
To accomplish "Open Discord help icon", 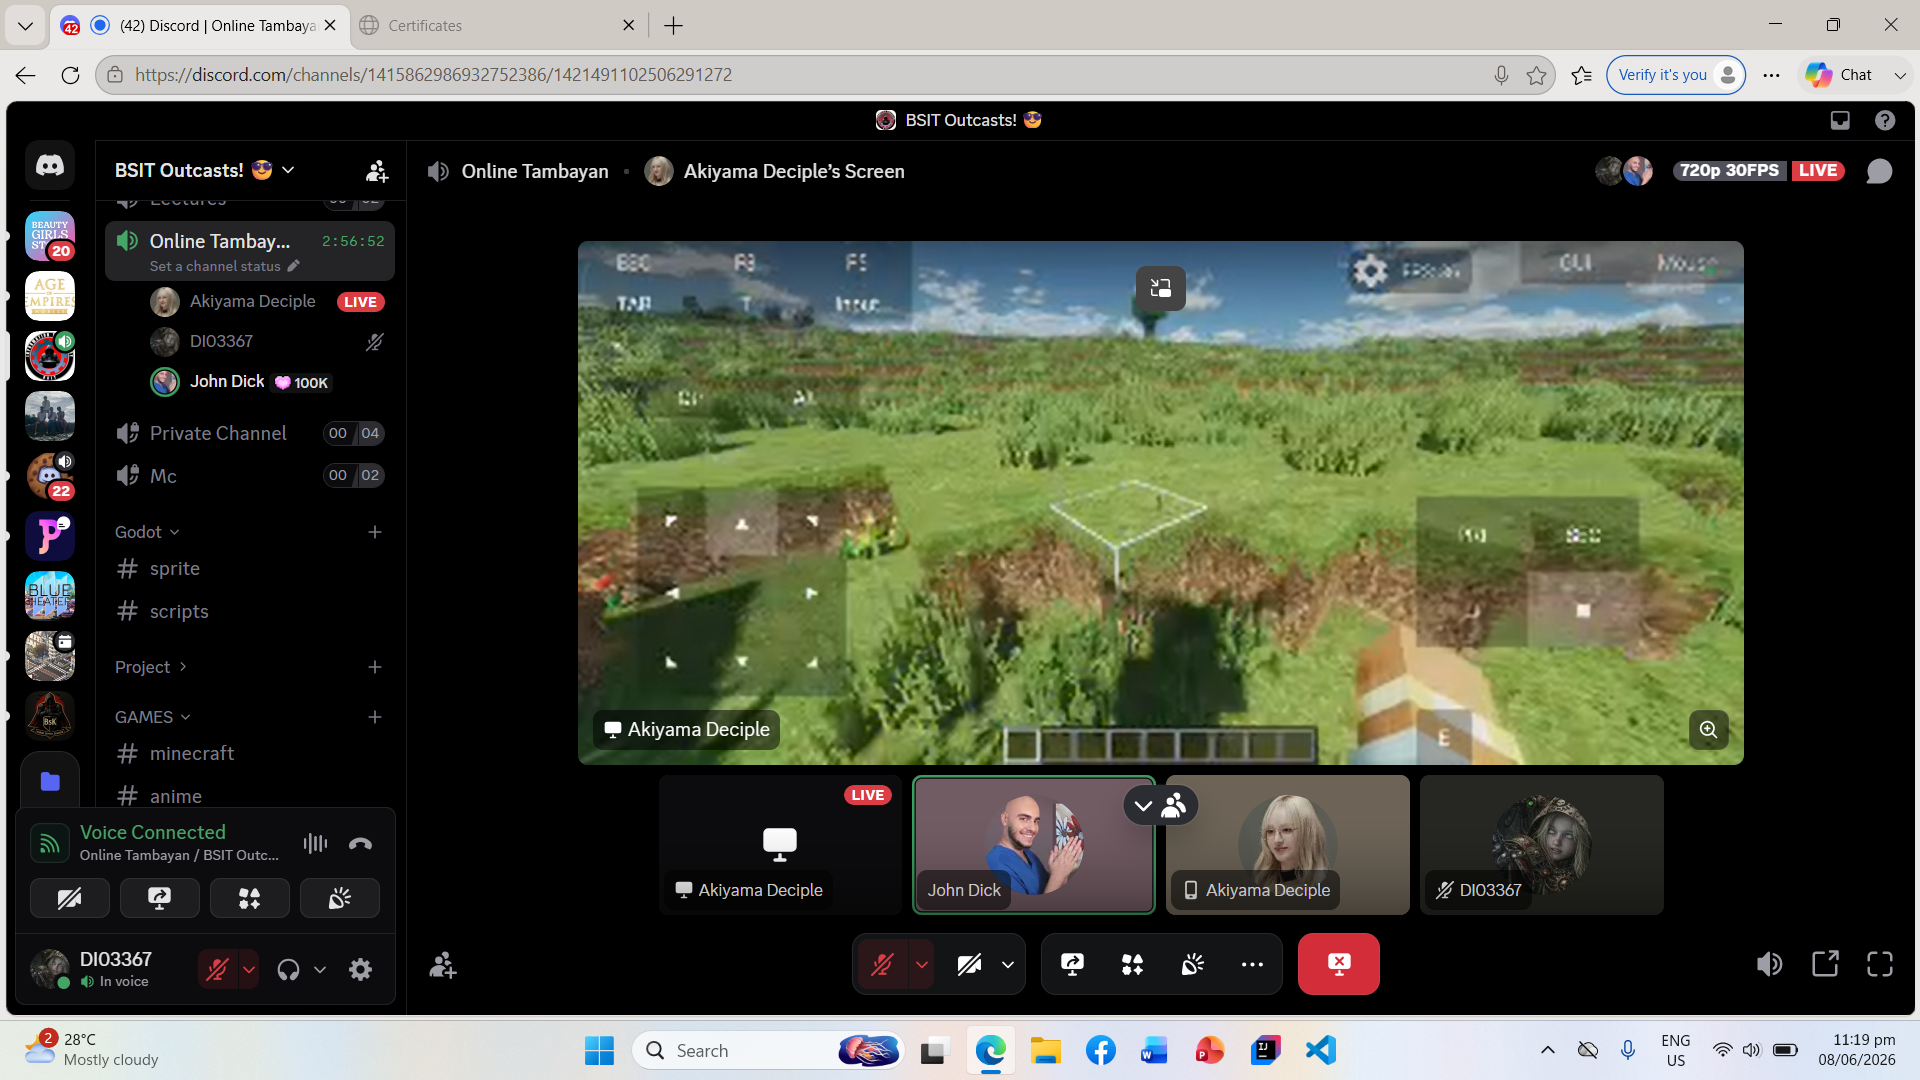I will [x=1885, y=120].
